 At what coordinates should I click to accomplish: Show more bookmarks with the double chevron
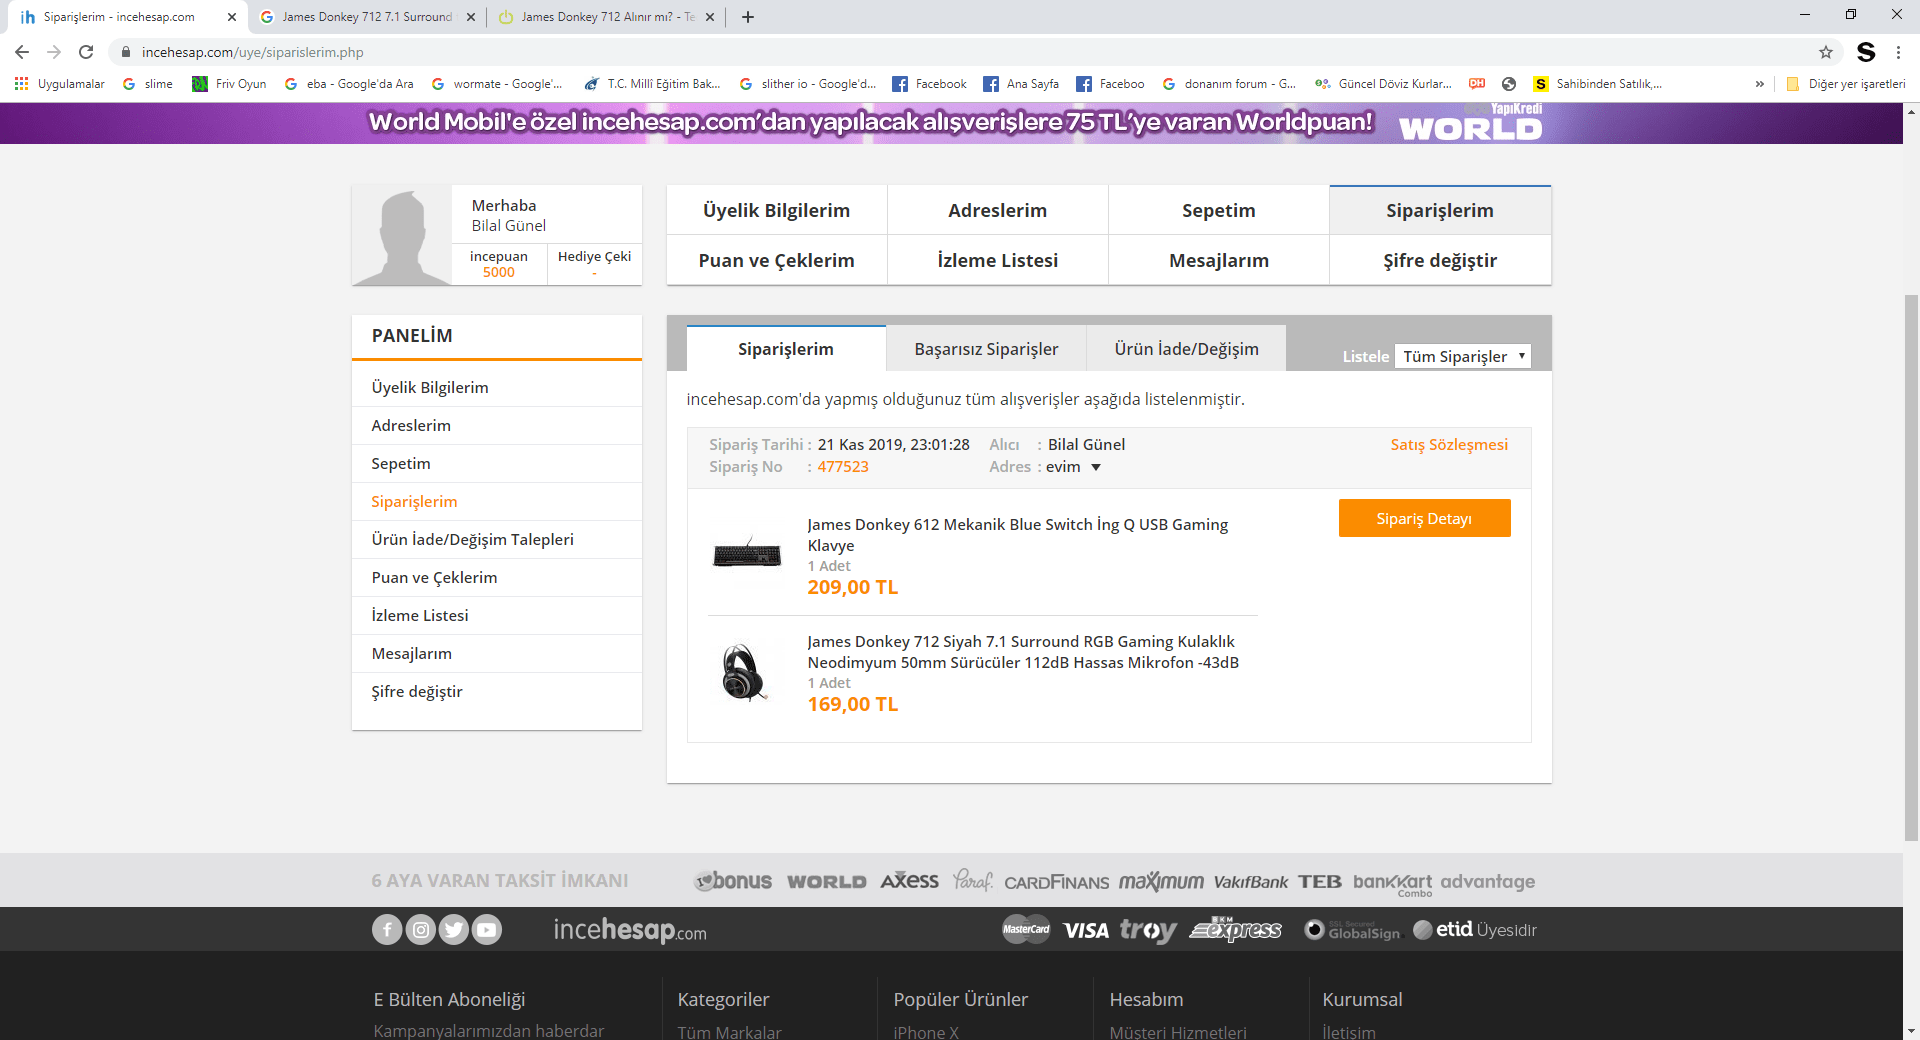(x=1759, y=84)
